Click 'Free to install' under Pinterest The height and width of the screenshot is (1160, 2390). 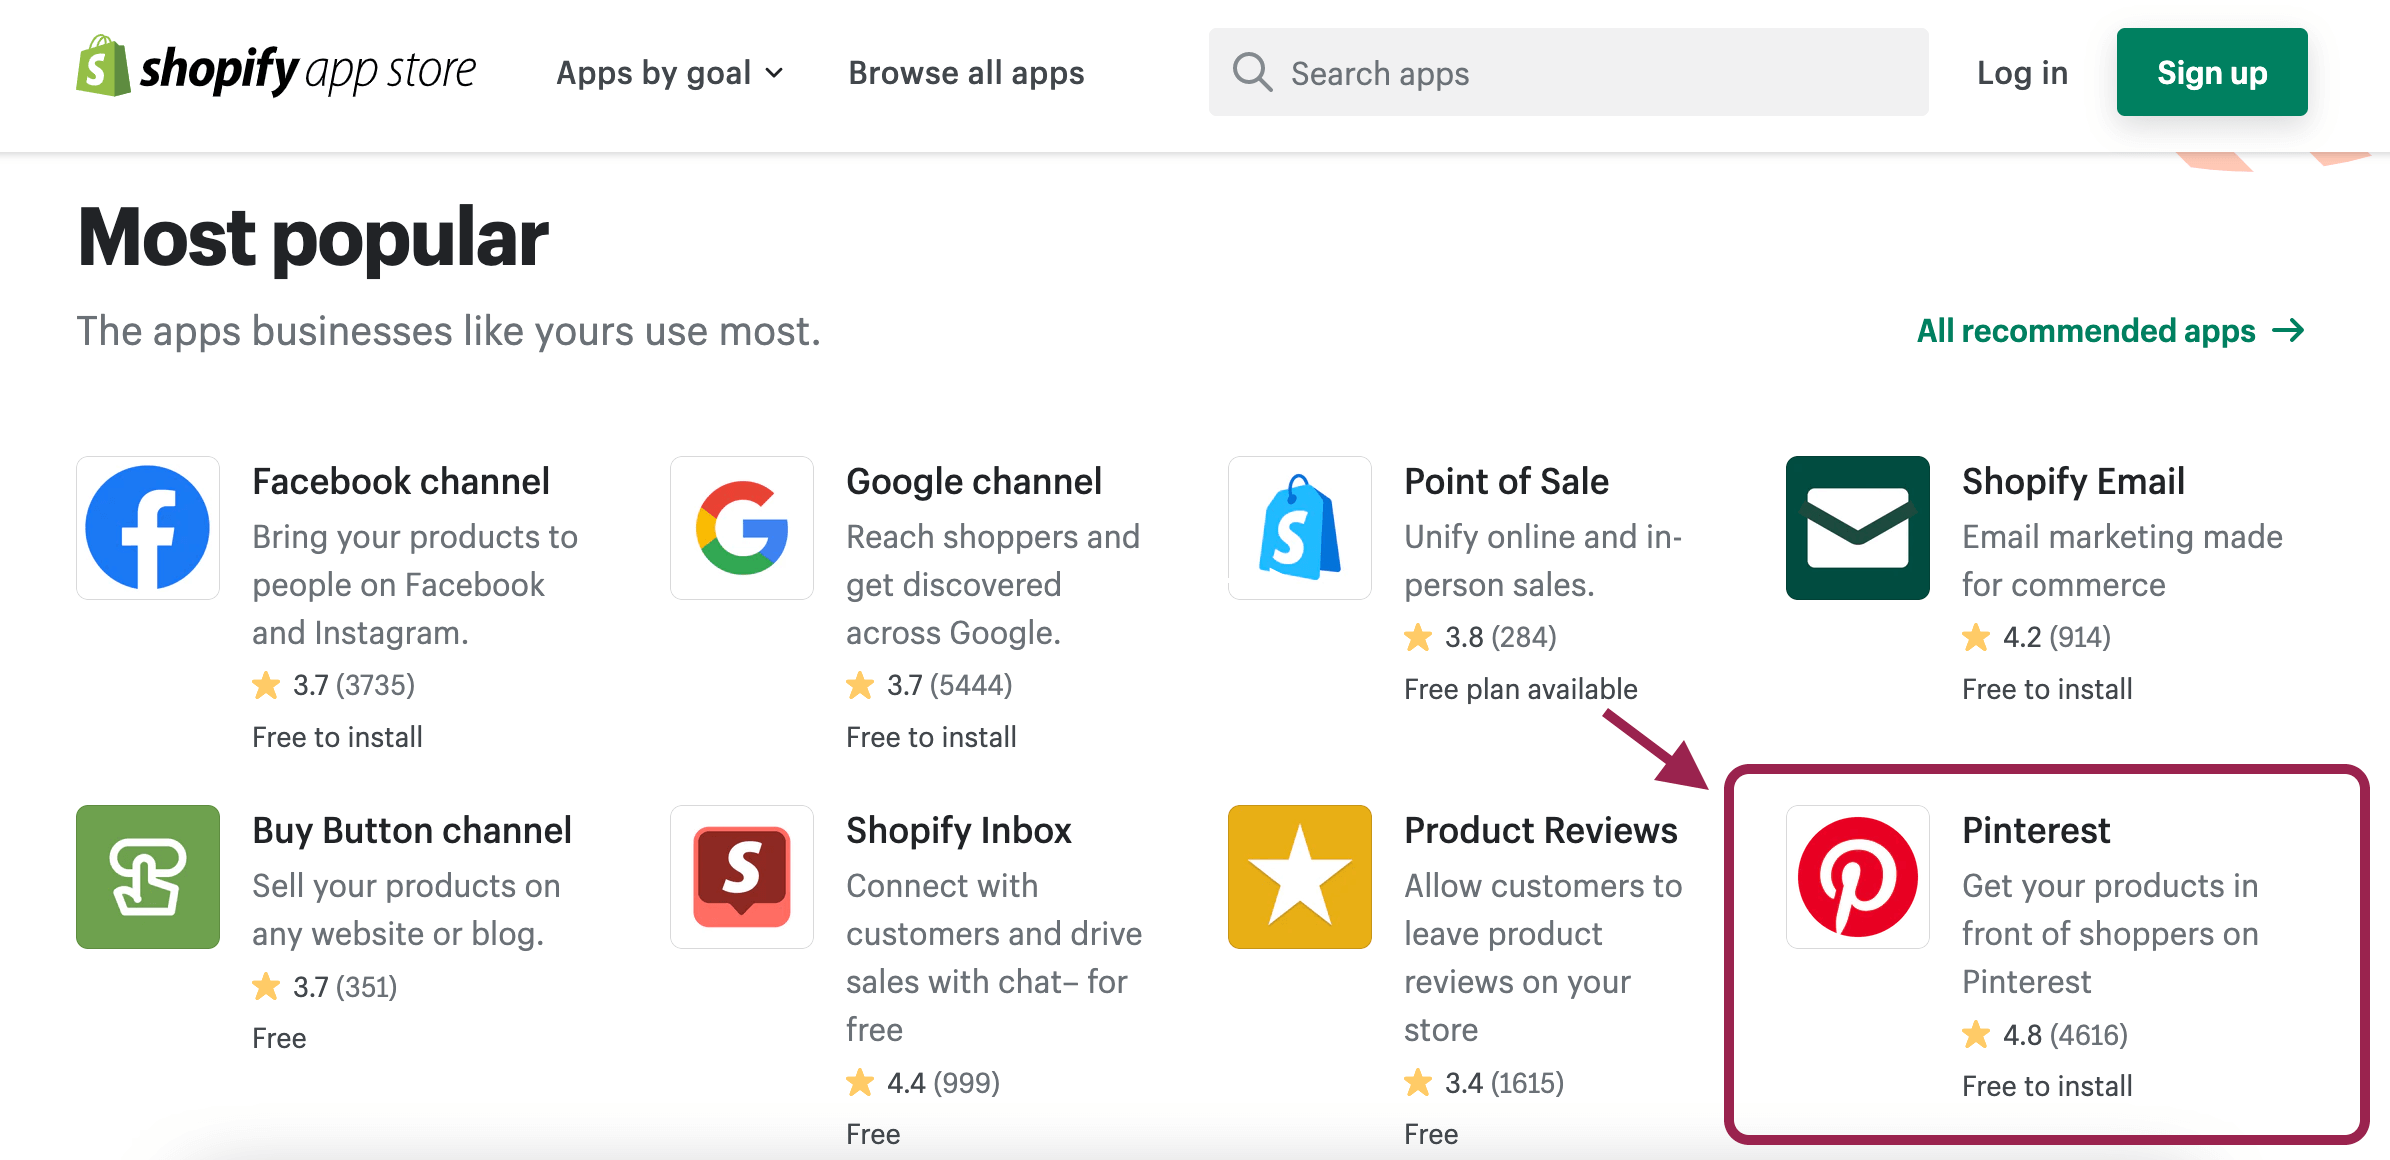pos(2047,1086)
